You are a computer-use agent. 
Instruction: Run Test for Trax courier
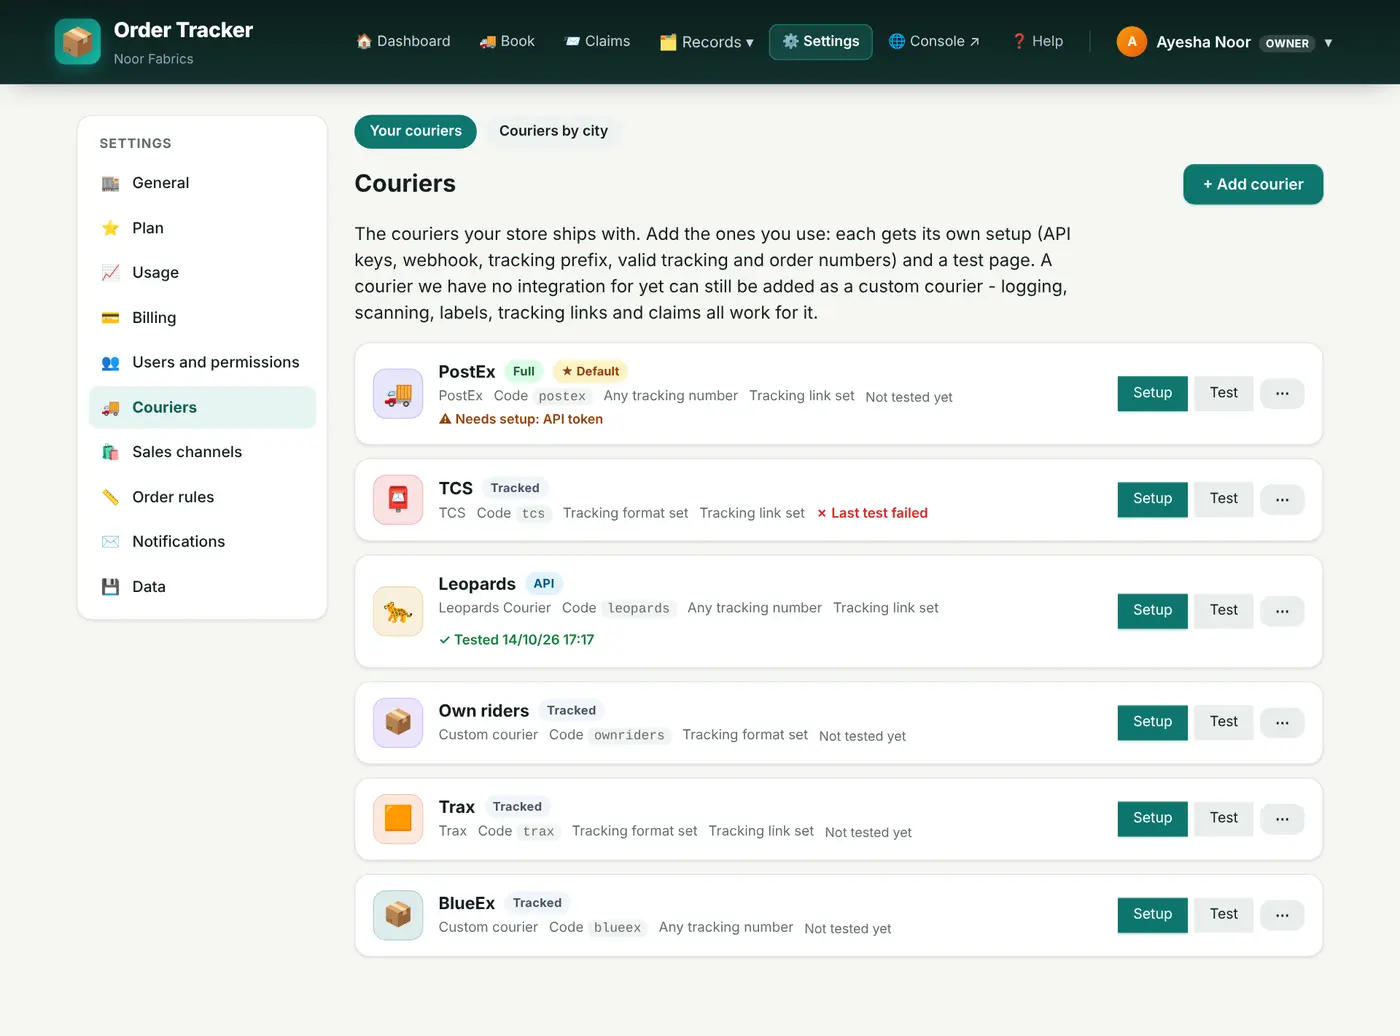pos(1223,819)
